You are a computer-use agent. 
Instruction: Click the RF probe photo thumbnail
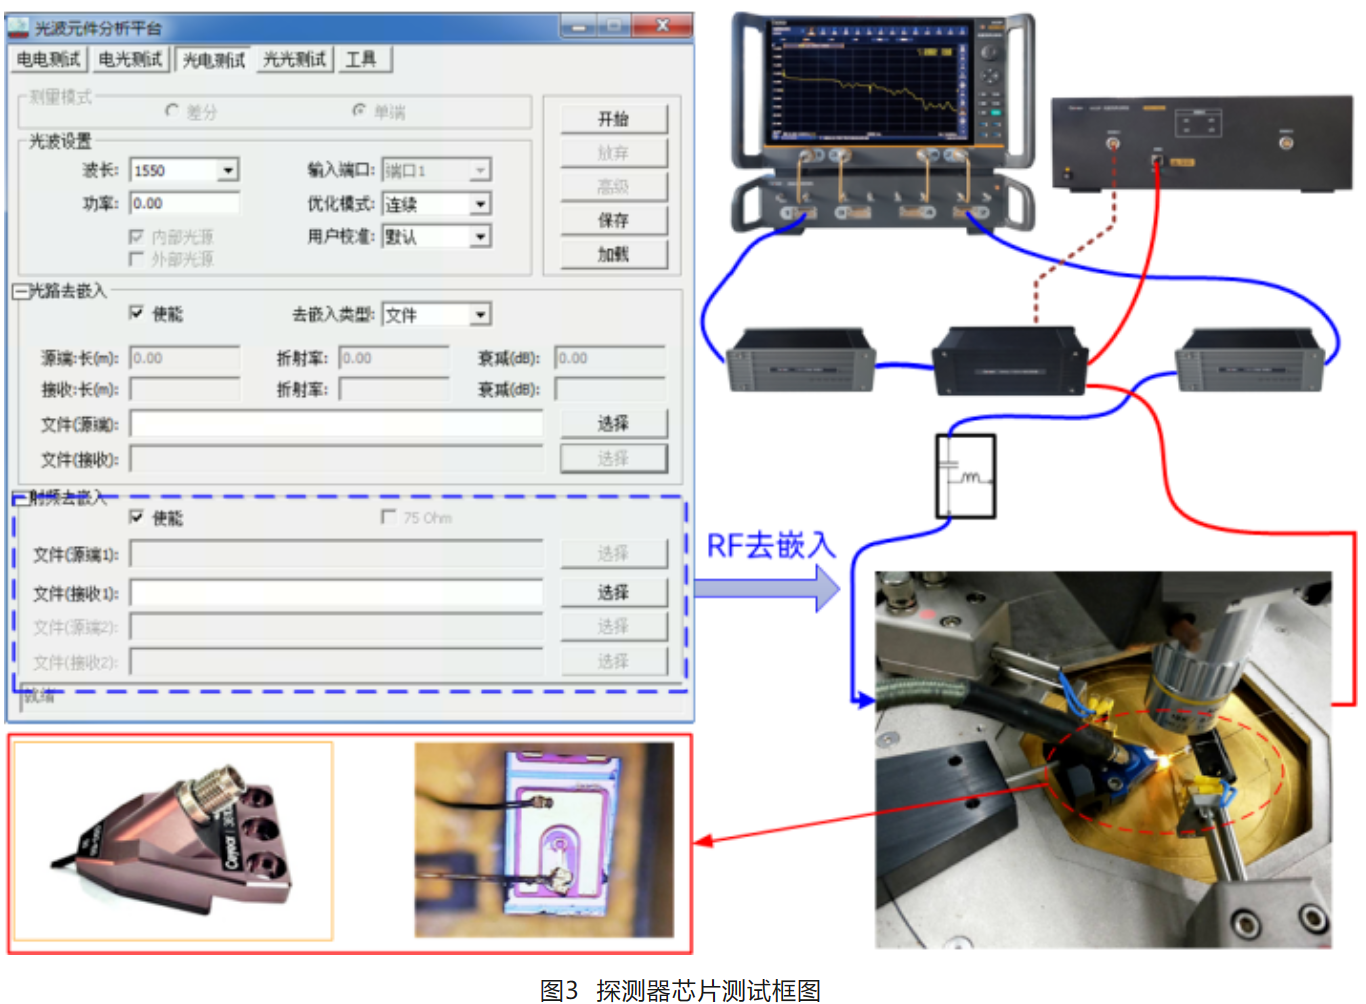click(x=173, y=840)
